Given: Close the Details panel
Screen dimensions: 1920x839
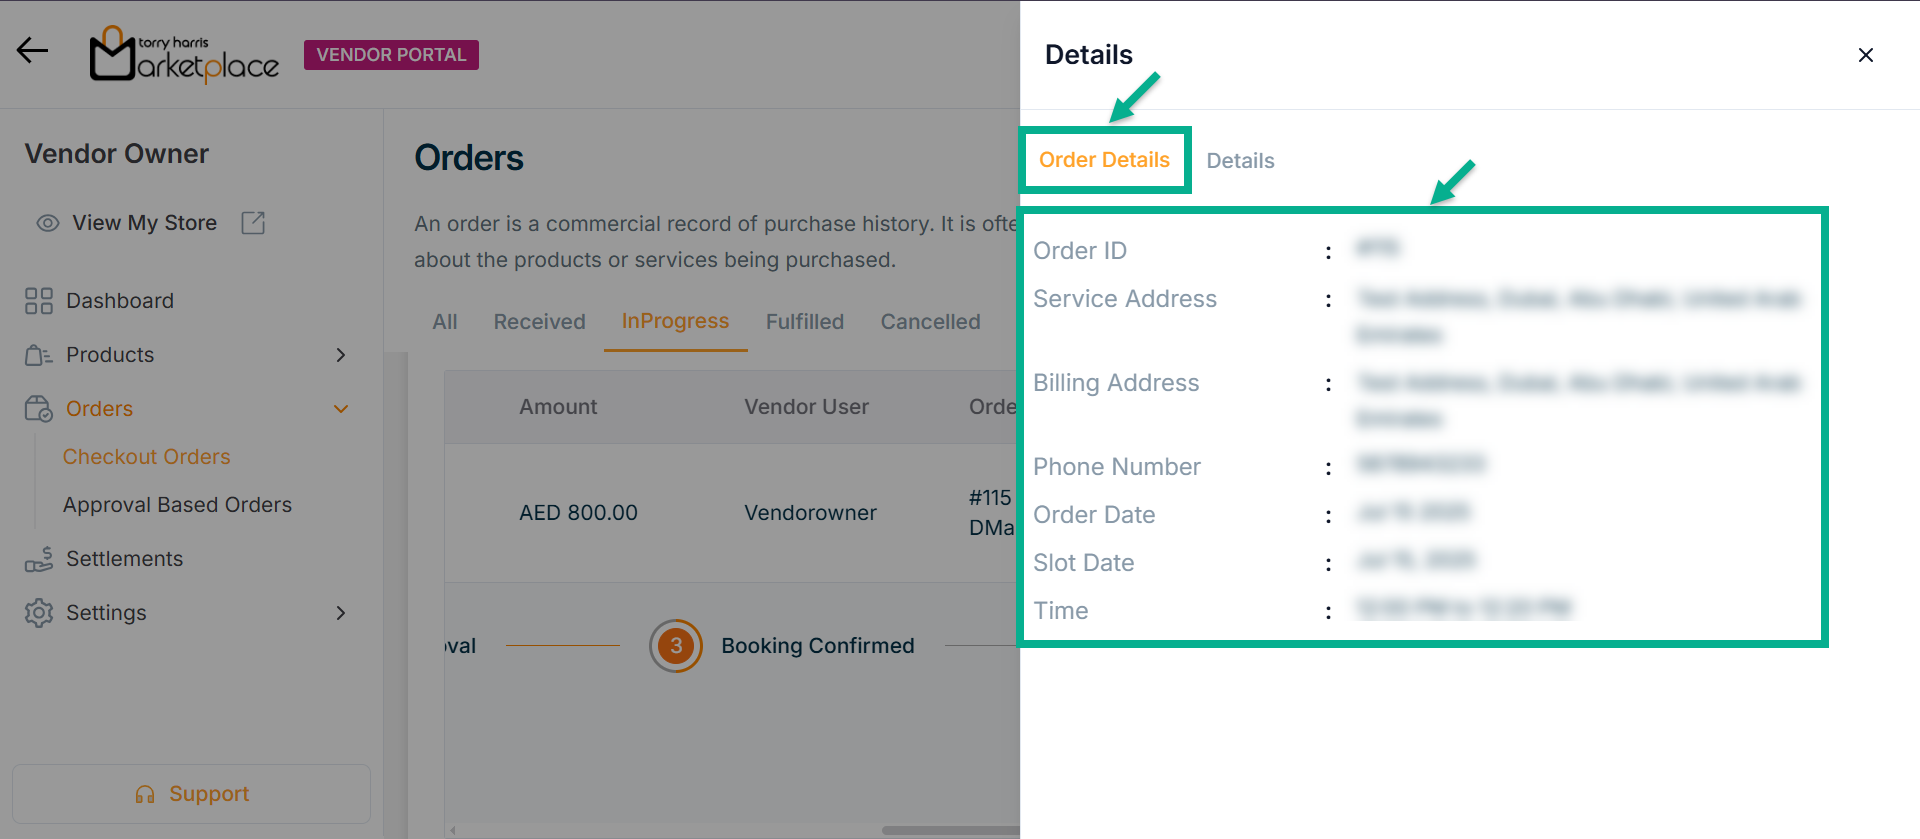Looking at the screenshot, I should [1865, 55].
